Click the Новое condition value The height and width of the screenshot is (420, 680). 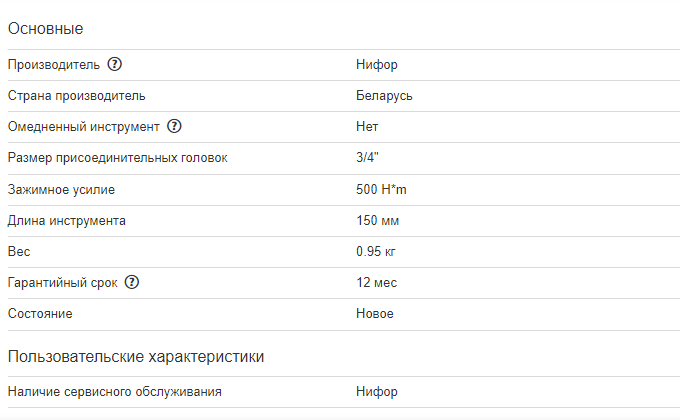[375, 313]
